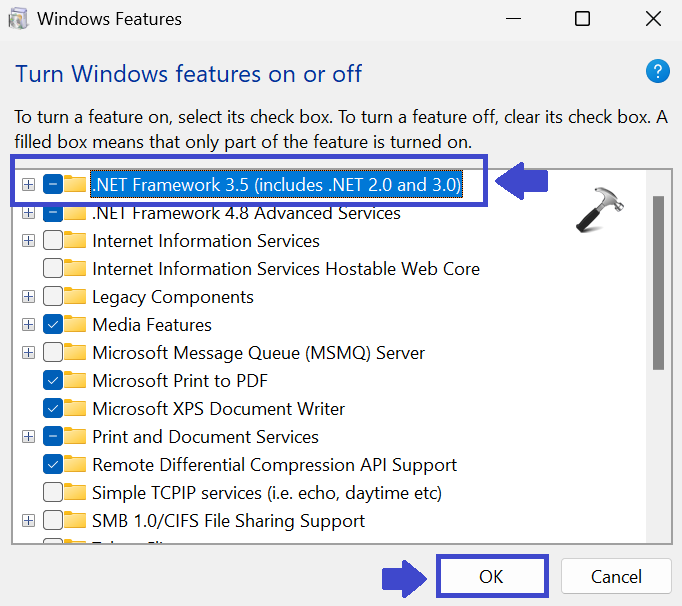Screen dimensions: 682x606
Task: Uncheck the Microsoft XPS Document Writer checkbox
Action: (52, 409)
